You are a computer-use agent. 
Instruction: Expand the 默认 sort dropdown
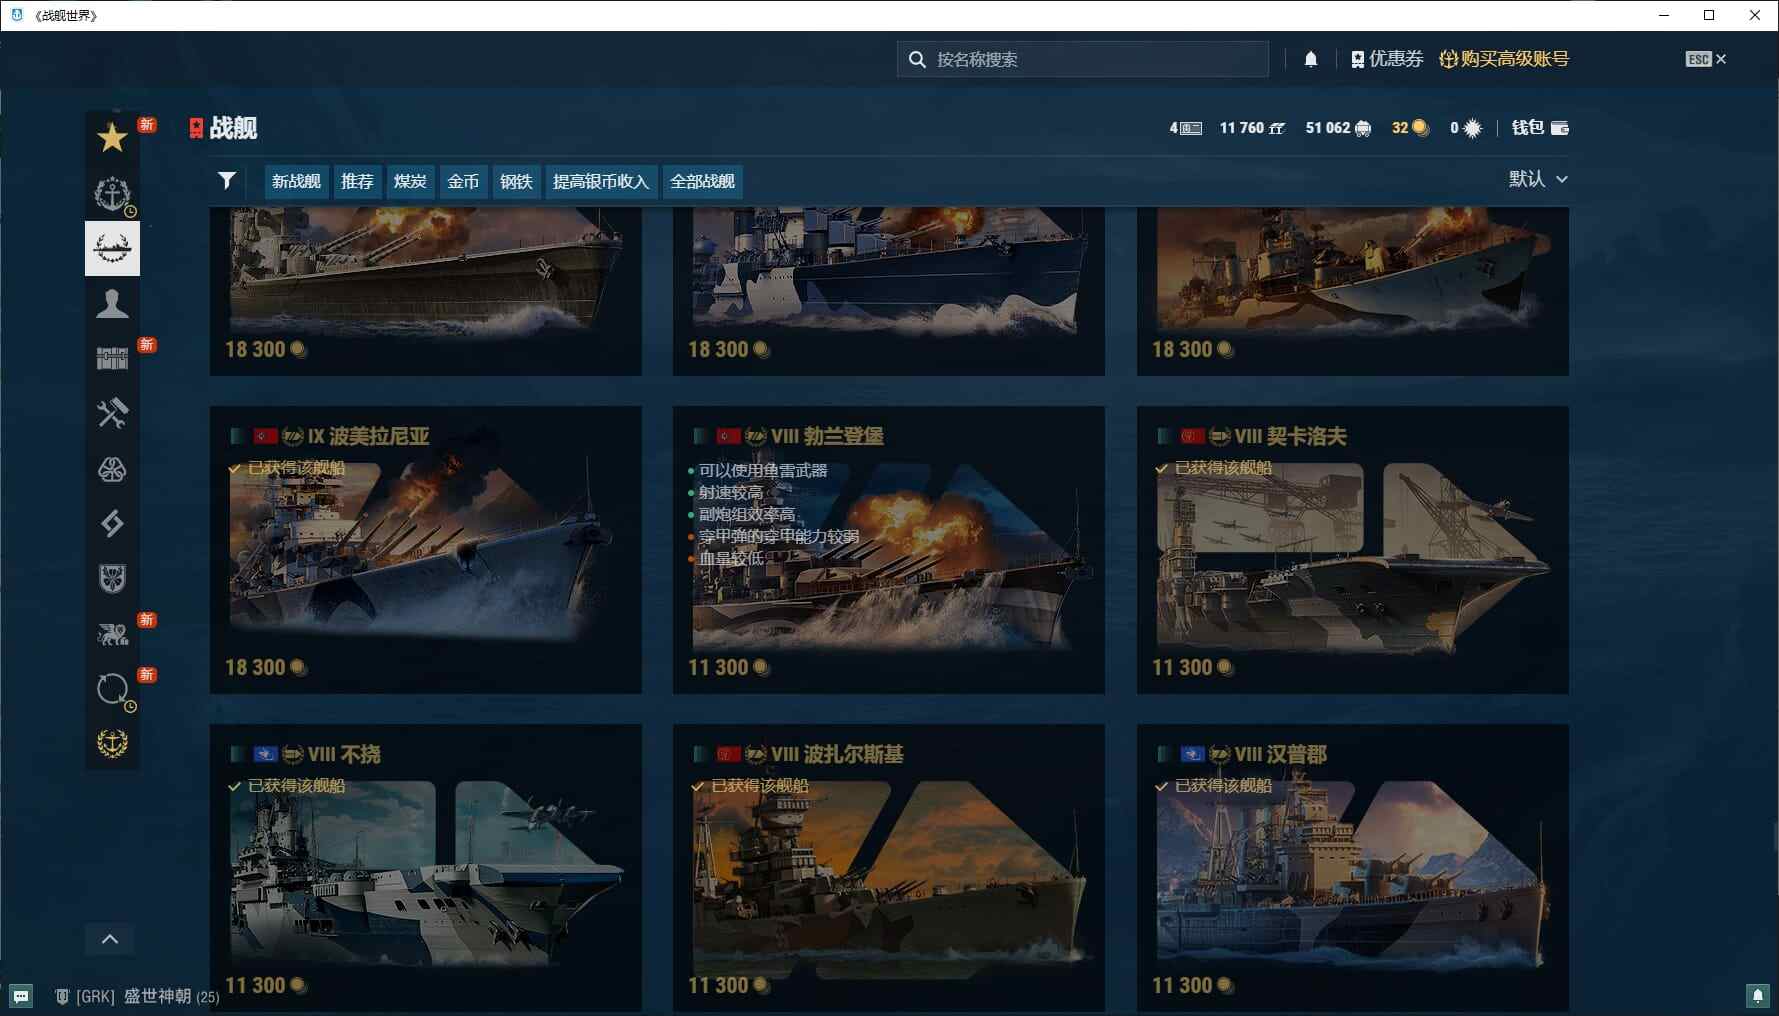1538,179
